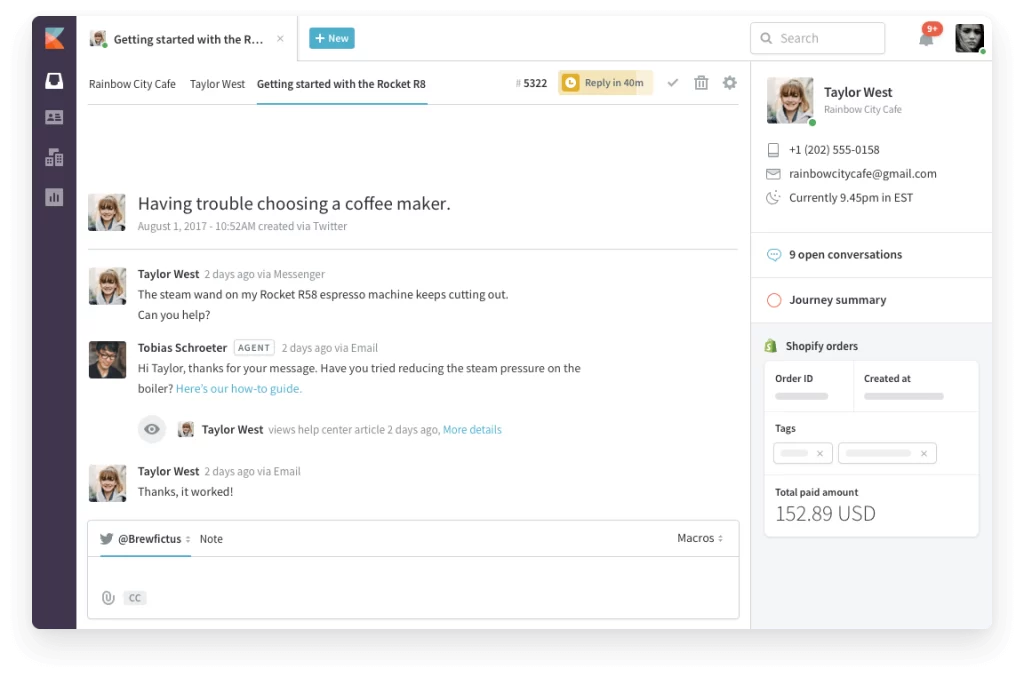Click the 'Reply in 40m' SLA badge
This screenshot has height=677, width=1024.
pyautogui.click(x=605, y=83)
